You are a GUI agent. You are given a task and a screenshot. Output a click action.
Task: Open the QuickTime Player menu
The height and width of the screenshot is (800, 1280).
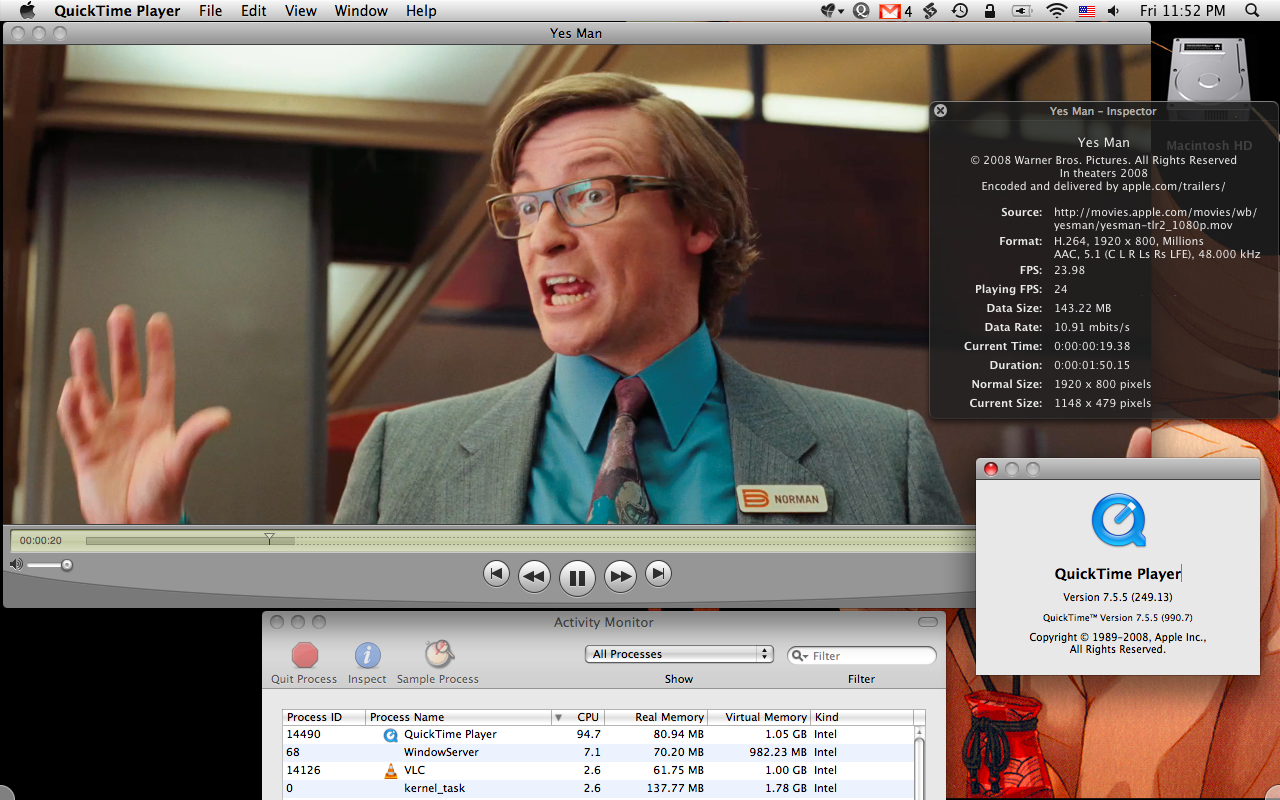click(117, 11)
